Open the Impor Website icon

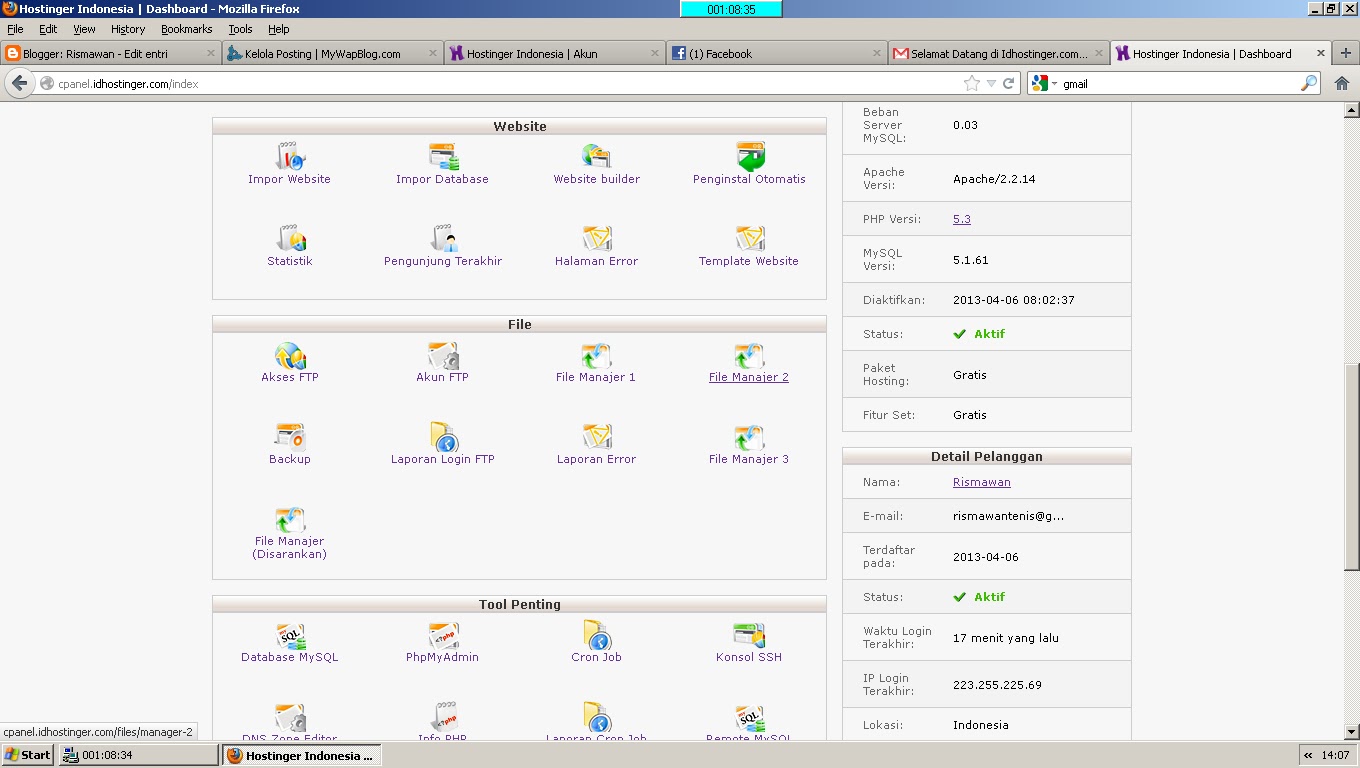290,156
